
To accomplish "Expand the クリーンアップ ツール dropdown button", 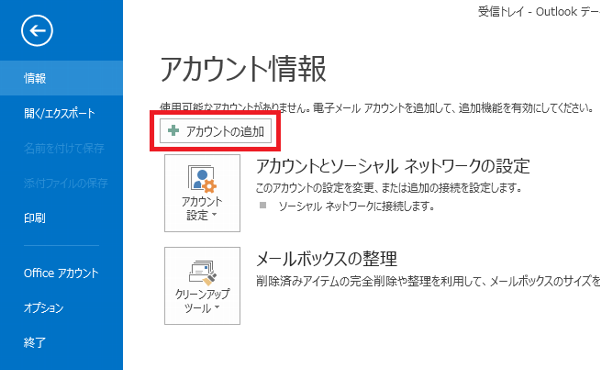I will (x=202, y=286).
